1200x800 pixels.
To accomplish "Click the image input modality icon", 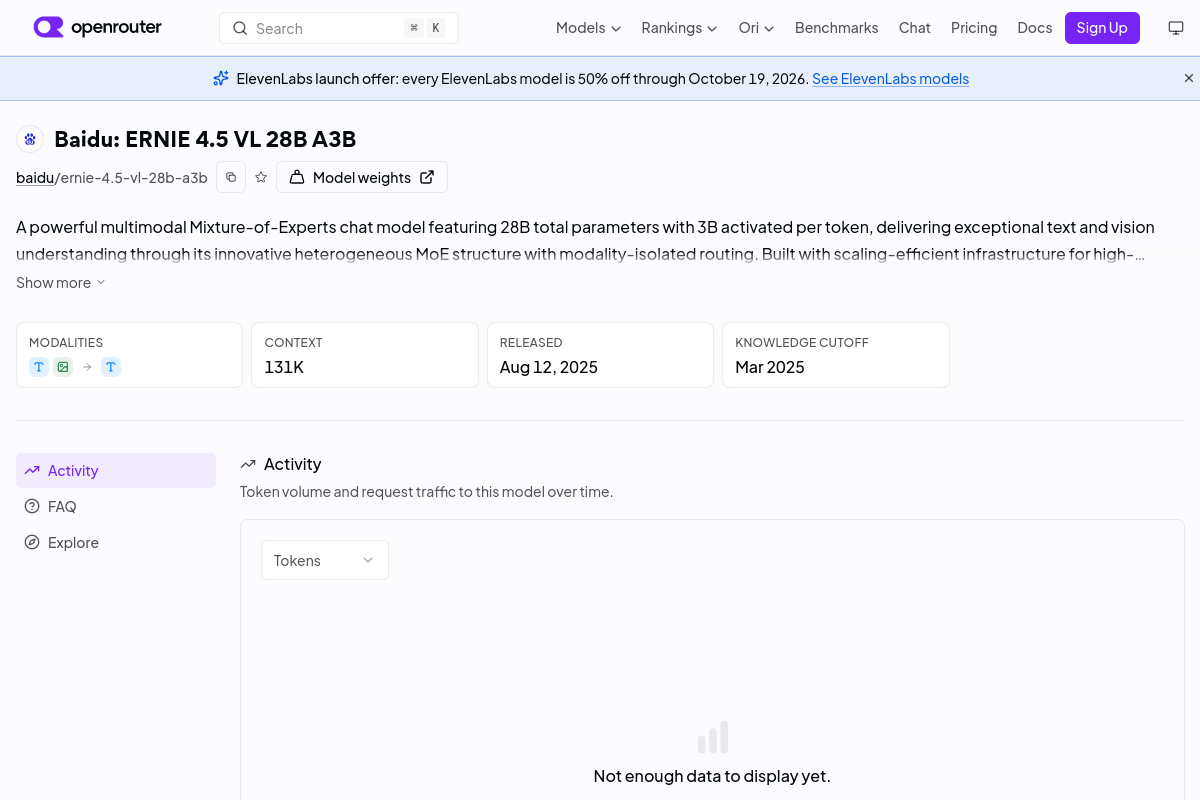I will (63, 367).
